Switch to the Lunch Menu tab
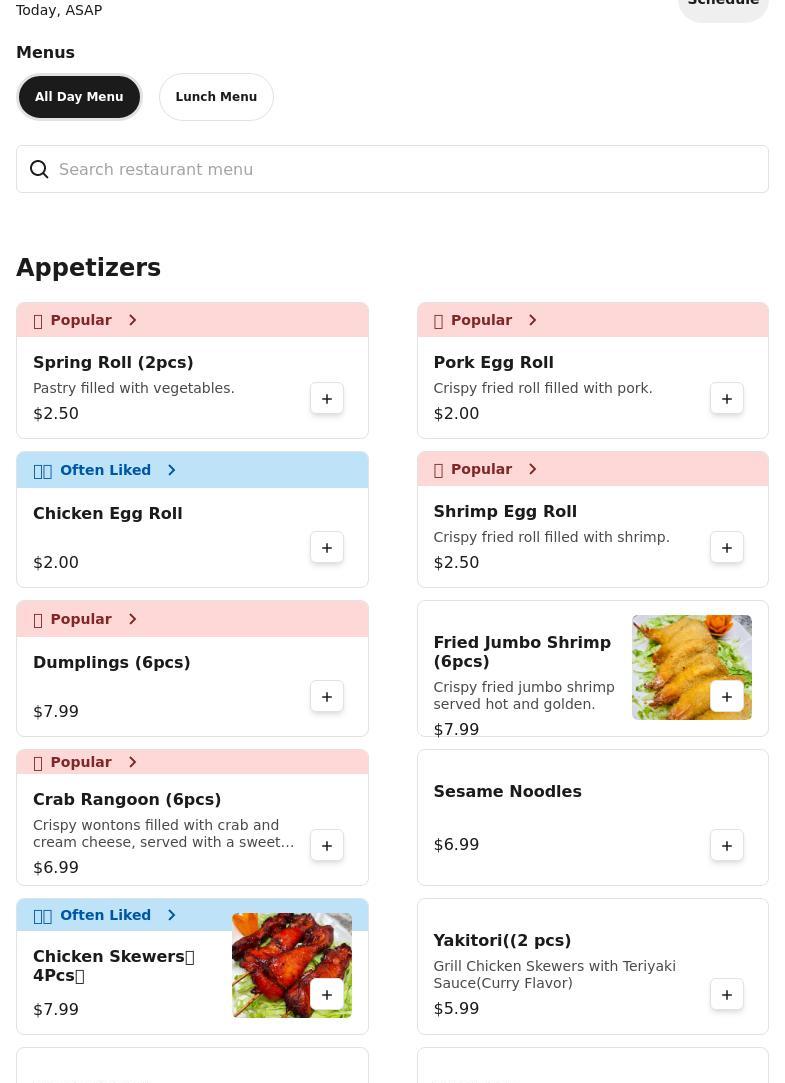785x1083 pixels. point(216,97)
